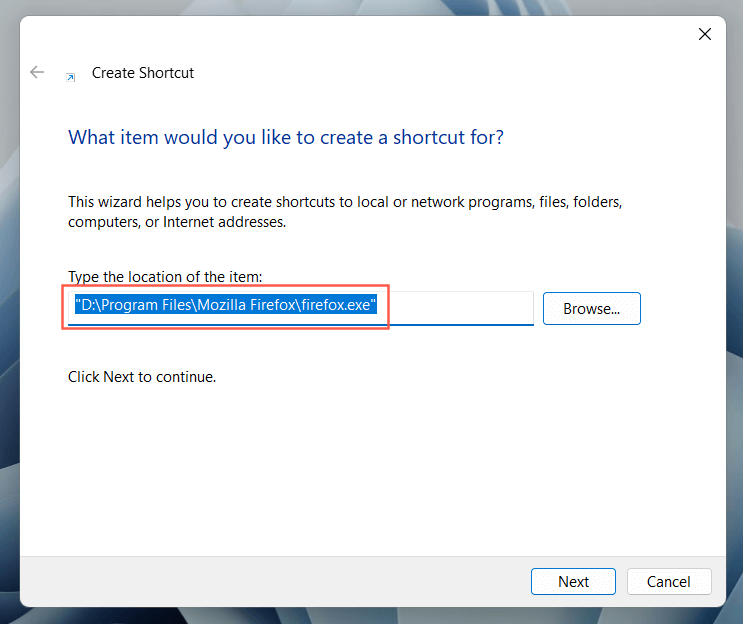Click the 'Click Next to continue' text
The width and height of the screenshot is (743, 624).
142,377
